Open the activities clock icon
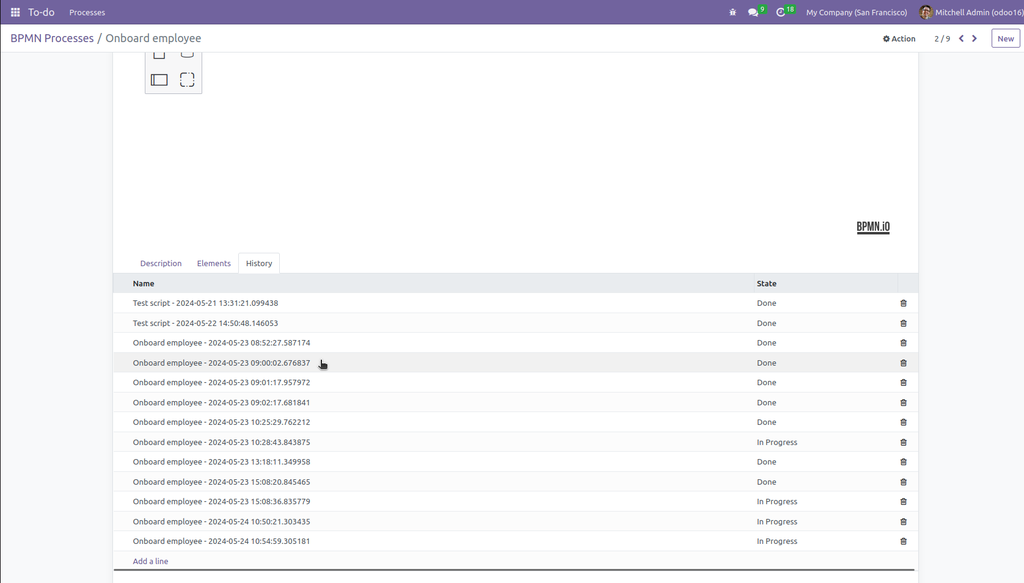Image resolution: width=1024 pixels, height=583 pixels. point(780,12)
